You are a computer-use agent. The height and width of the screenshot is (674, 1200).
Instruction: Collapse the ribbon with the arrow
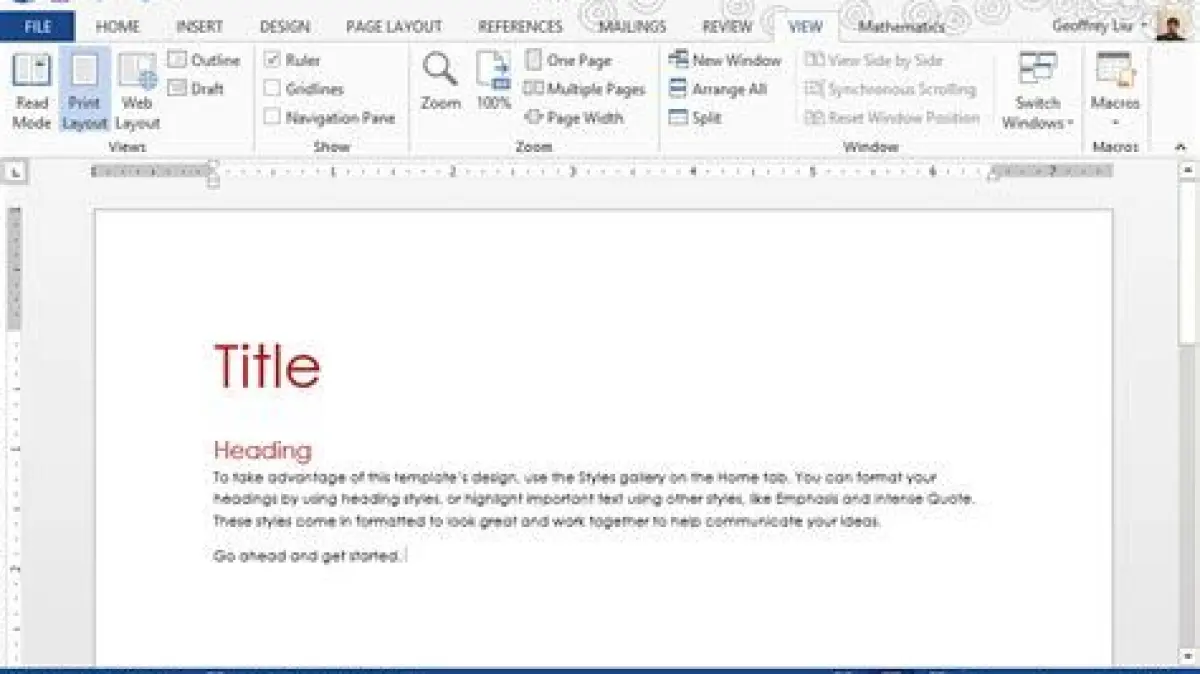coord(1180,147)
